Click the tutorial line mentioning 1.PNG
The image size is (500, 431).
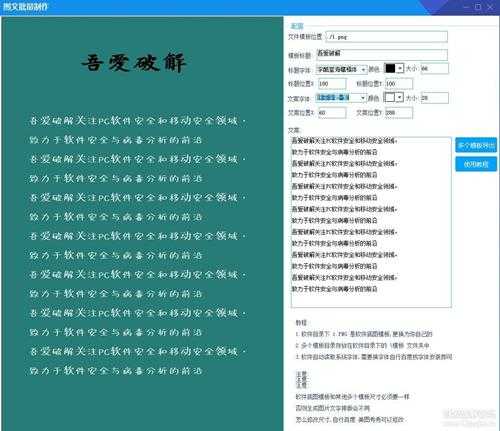(x=364, y=334)
